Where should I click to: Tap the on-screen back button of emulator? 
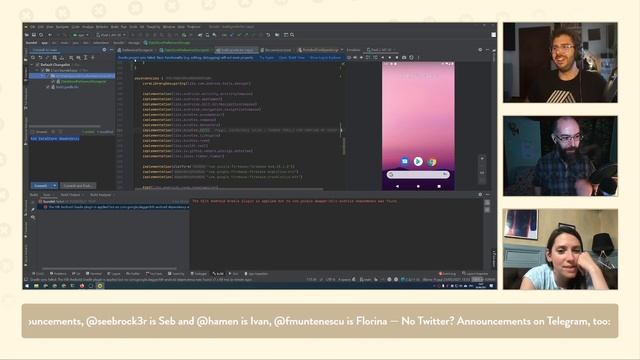pyautogui.click(x=397, y=186)
